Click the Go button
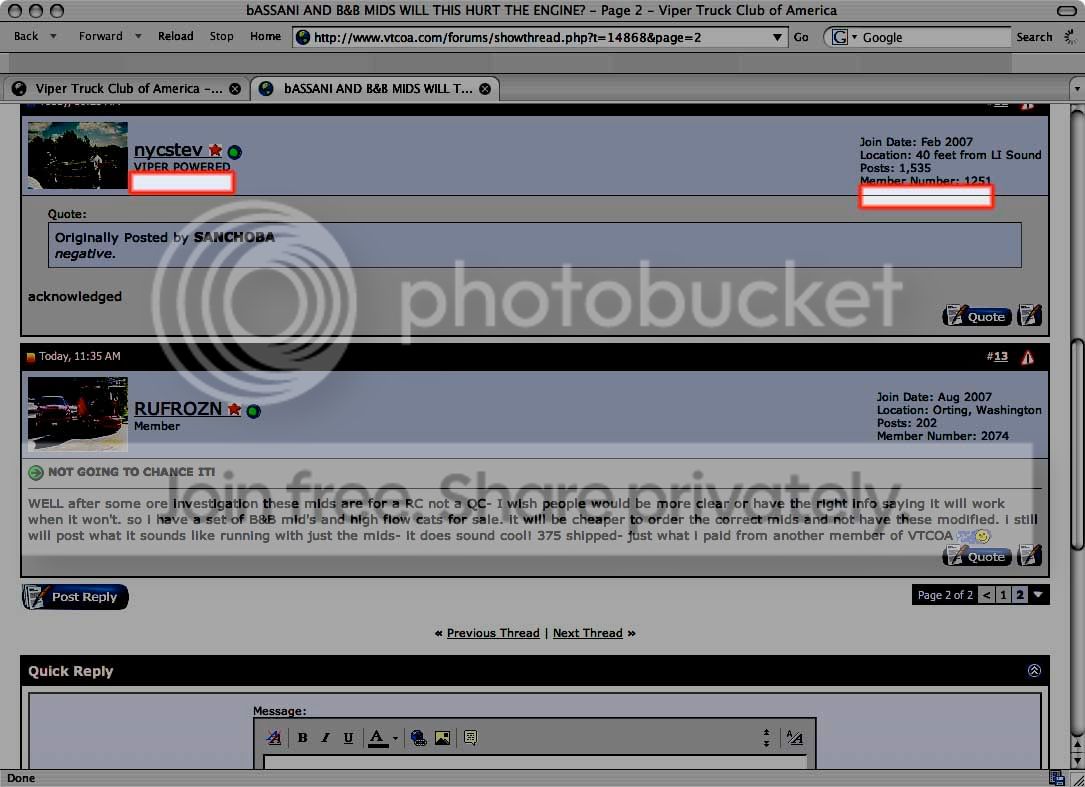 click(801, 37)
